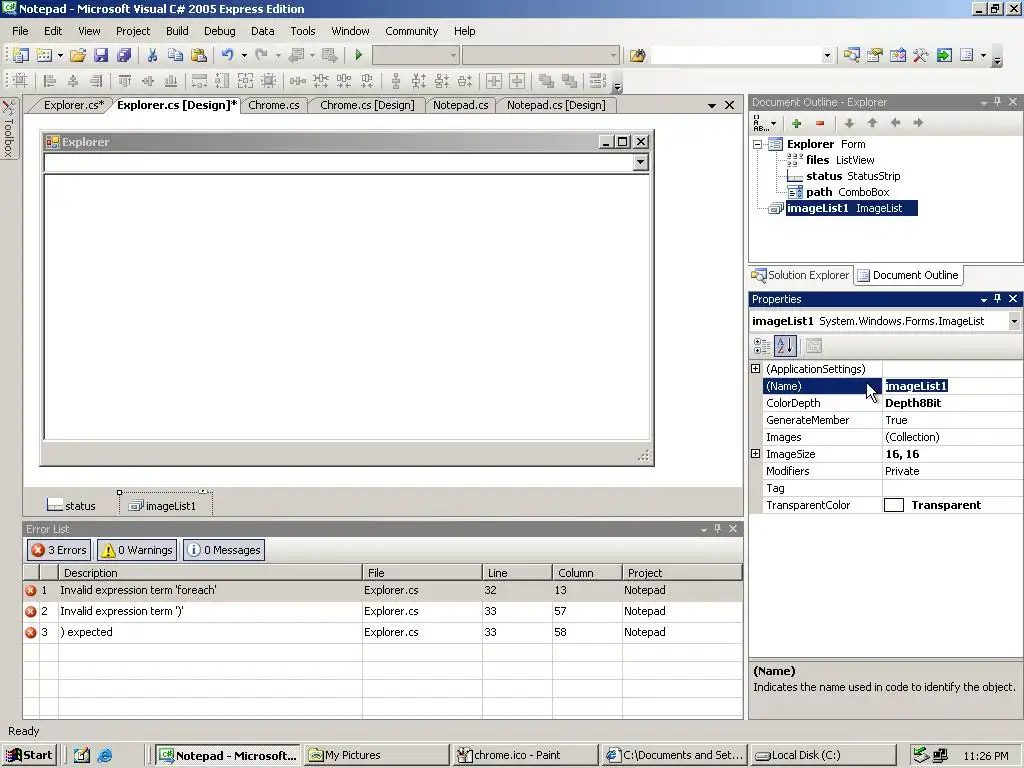
Task: Open Local Disk (C:) taskbar button
Action: [823, 756]
